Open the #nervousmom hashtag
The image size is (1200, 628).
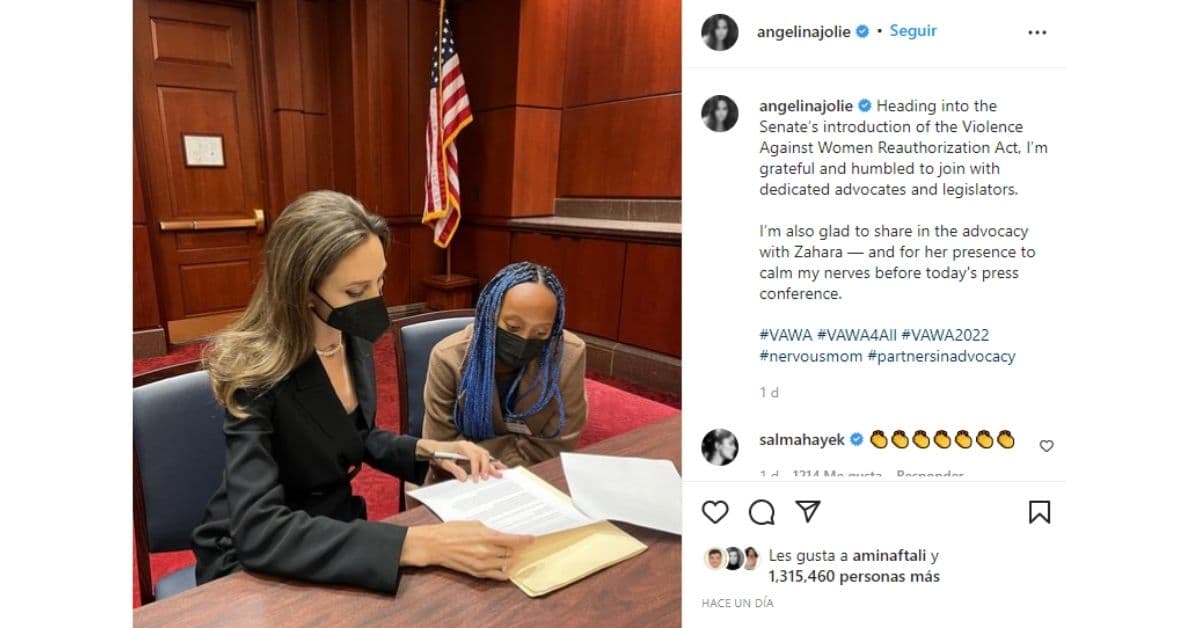[x=810, y=356]
